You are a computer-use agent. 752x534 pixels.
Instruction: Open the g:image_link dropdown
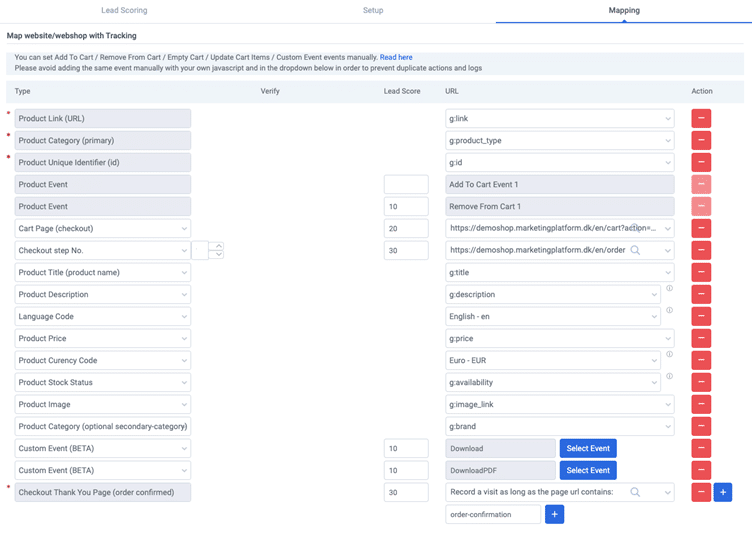(x=560, y=404)
